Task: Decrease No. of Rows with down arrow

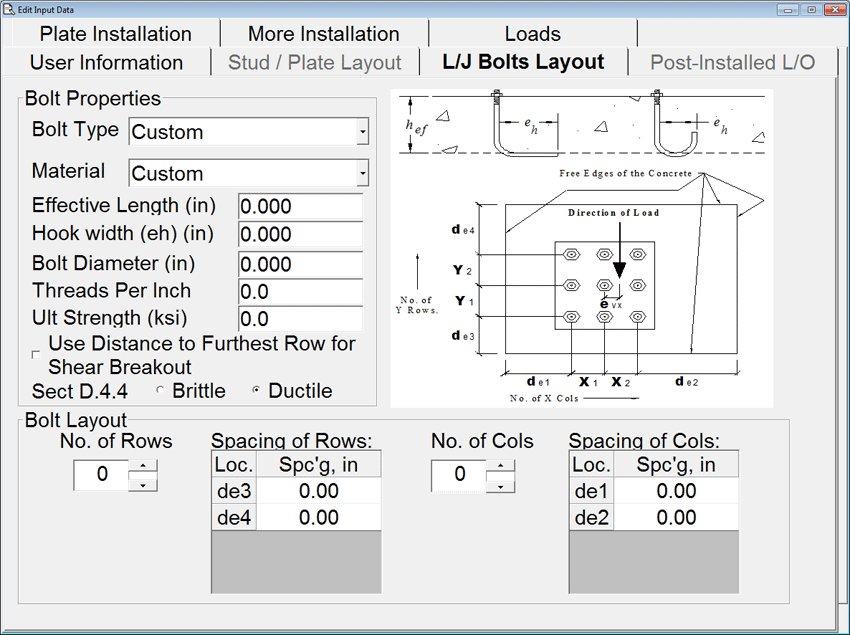Action: coord(144,484)
